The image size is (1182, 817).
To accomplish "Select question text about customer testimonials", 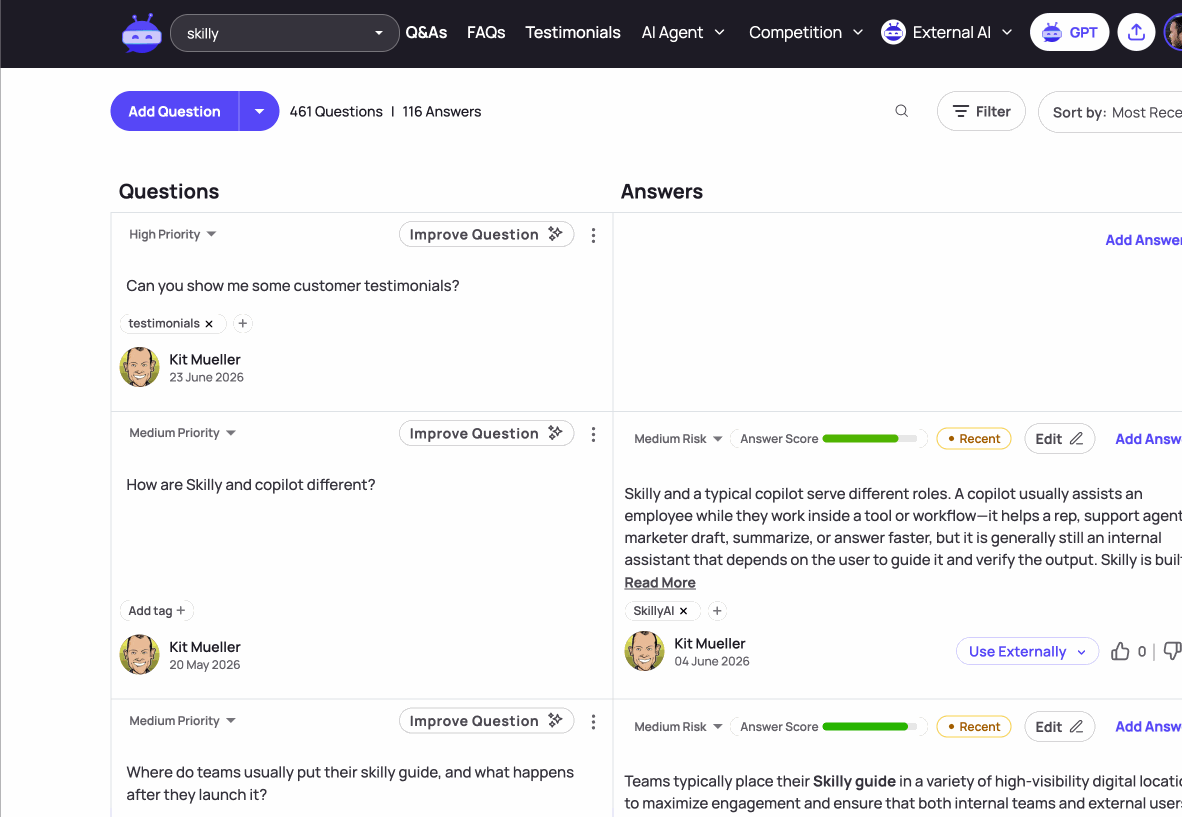I will coord(292,286).
